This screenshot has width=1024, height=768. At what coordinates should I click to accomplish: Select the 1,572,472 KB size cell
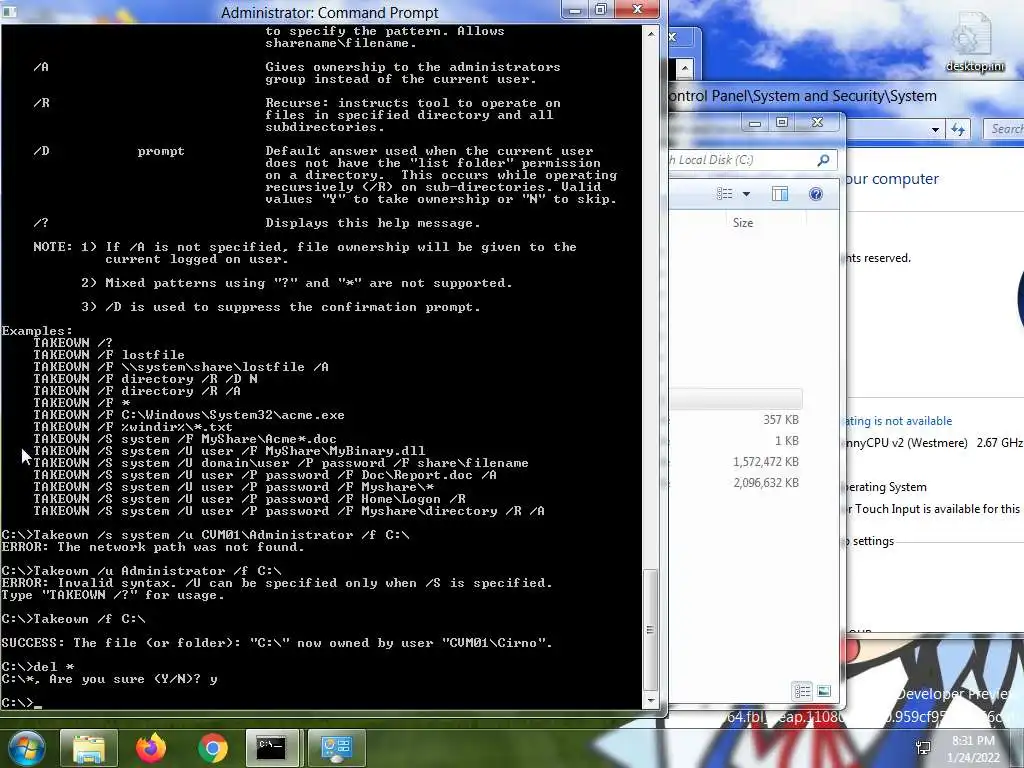766,462
